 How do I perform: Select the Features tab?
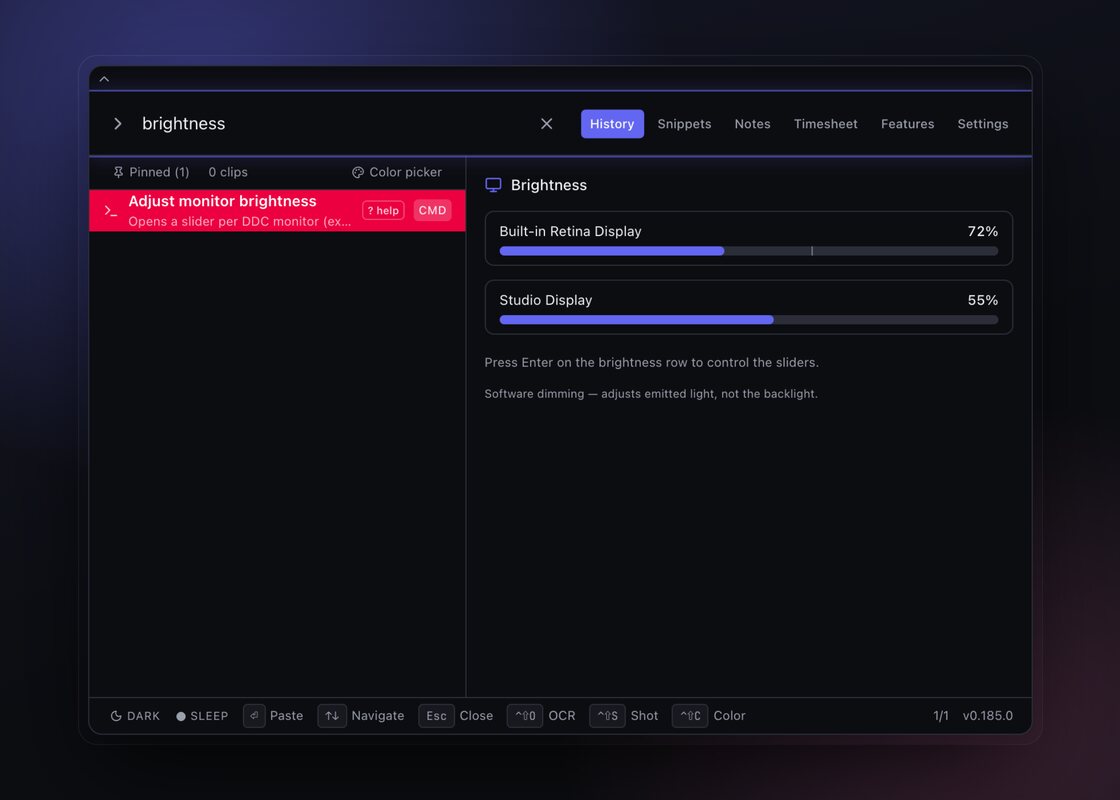tap(907, 124)
